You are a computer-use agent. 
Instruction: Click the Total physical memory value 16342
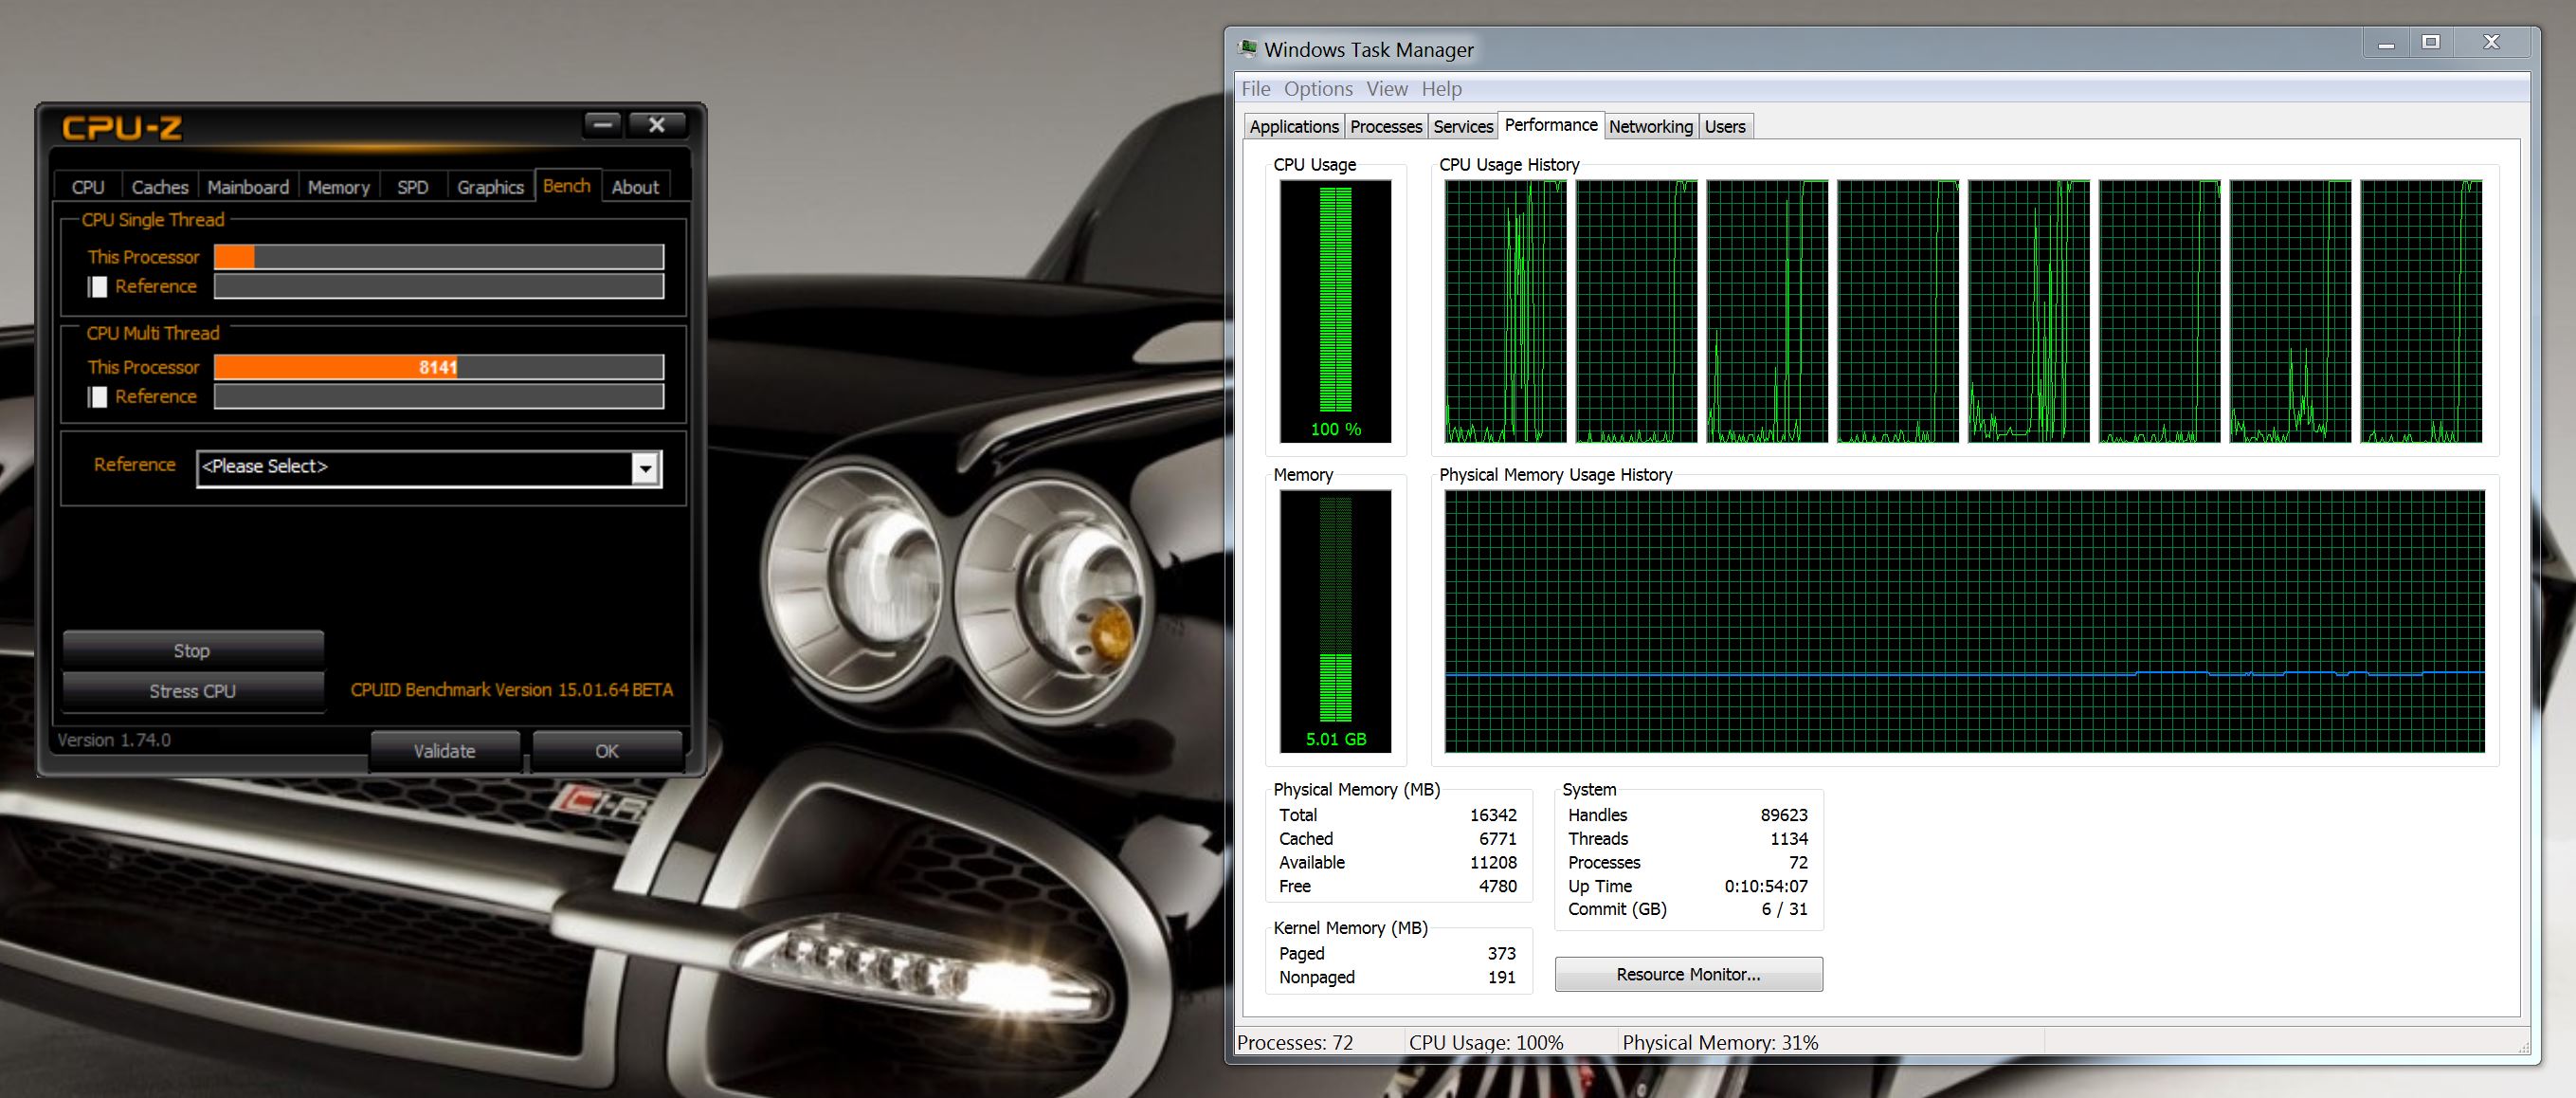click(x=1492, y=815)
